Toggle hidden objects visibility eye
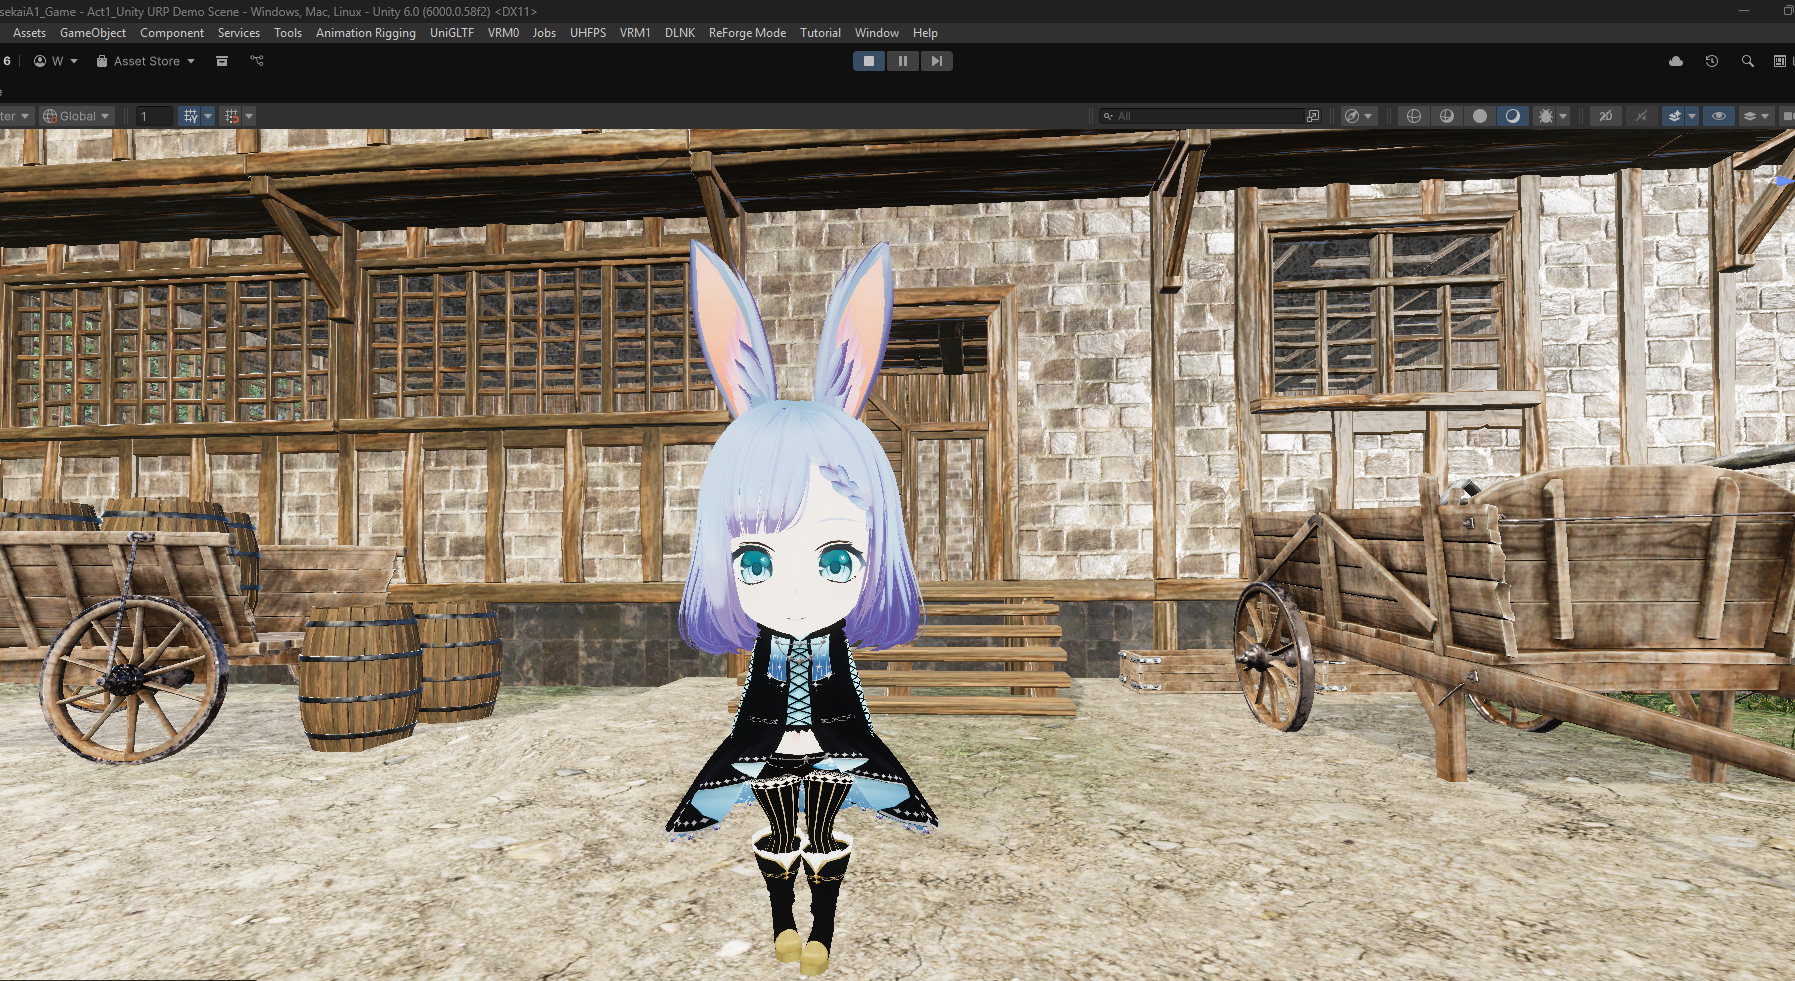 click(1719, 116)
